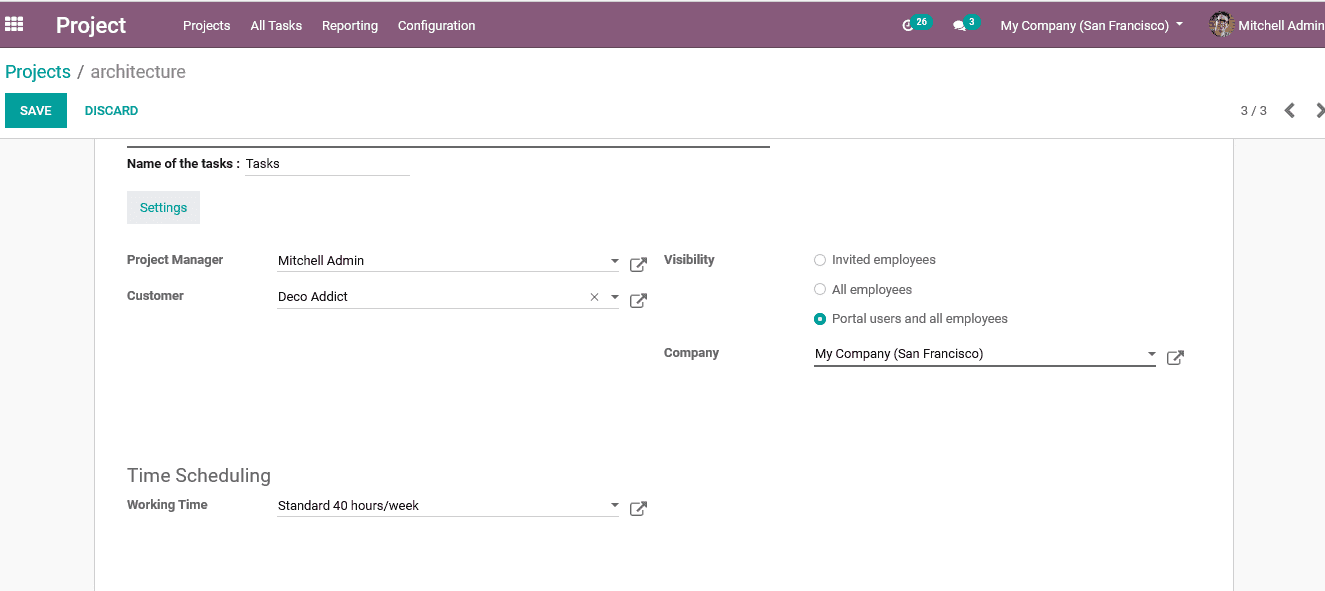Open the Projects menu
This screenshot has height=591, width=1325.
coord(207,25)
